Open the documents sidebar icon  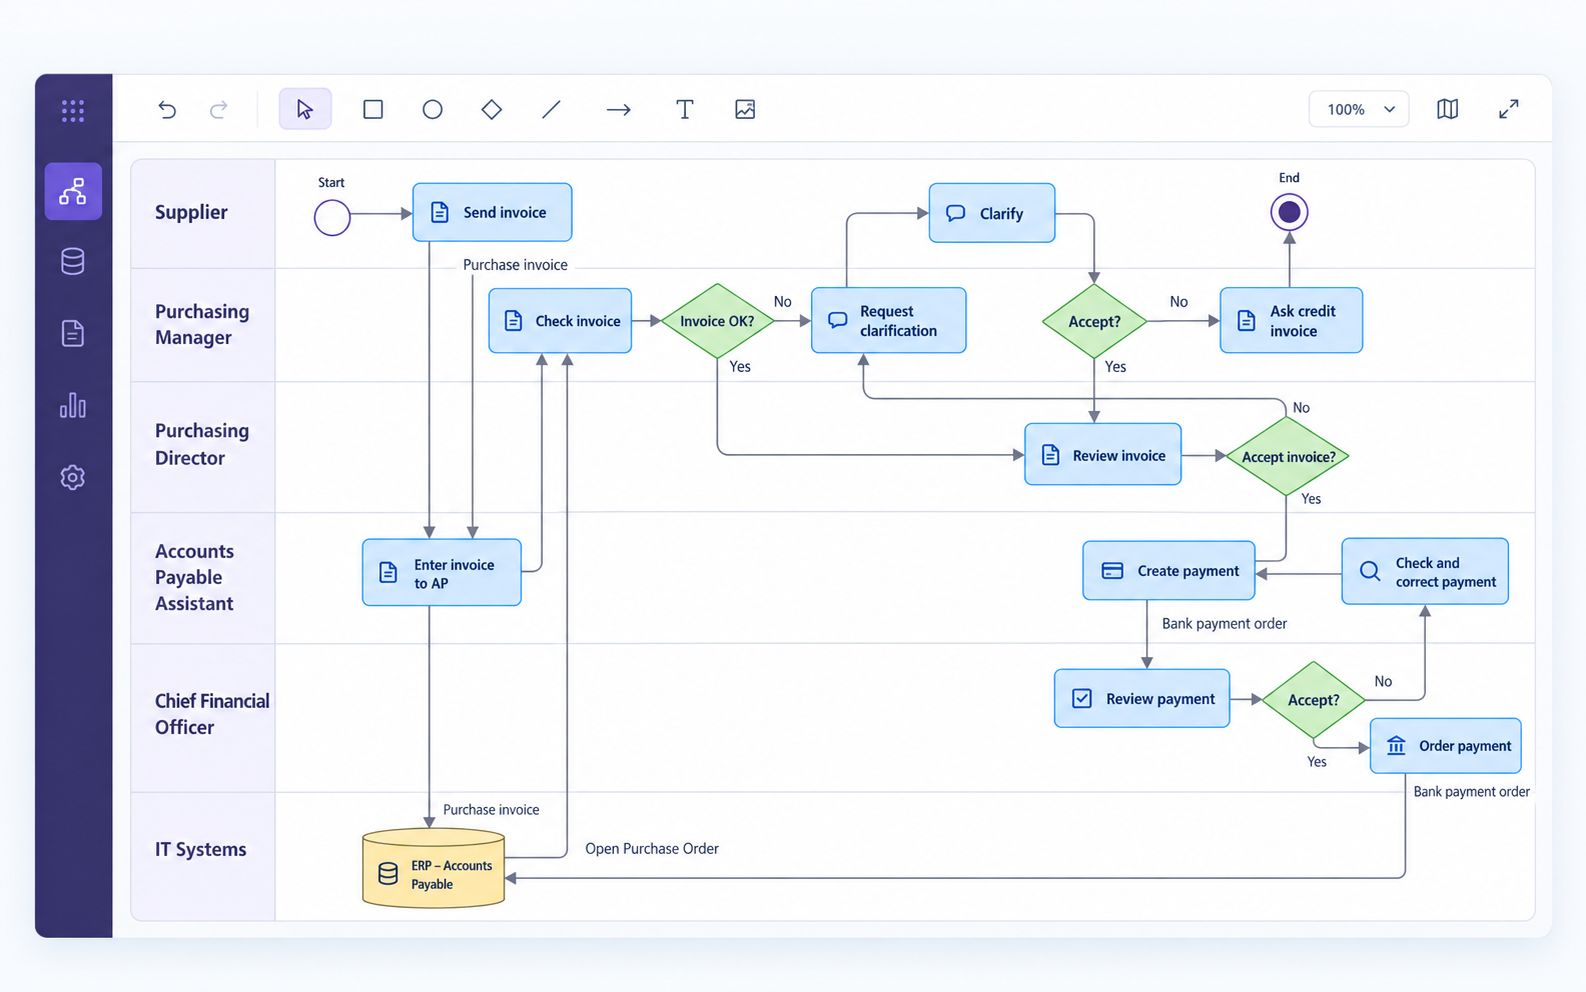(x=73, y=333)
